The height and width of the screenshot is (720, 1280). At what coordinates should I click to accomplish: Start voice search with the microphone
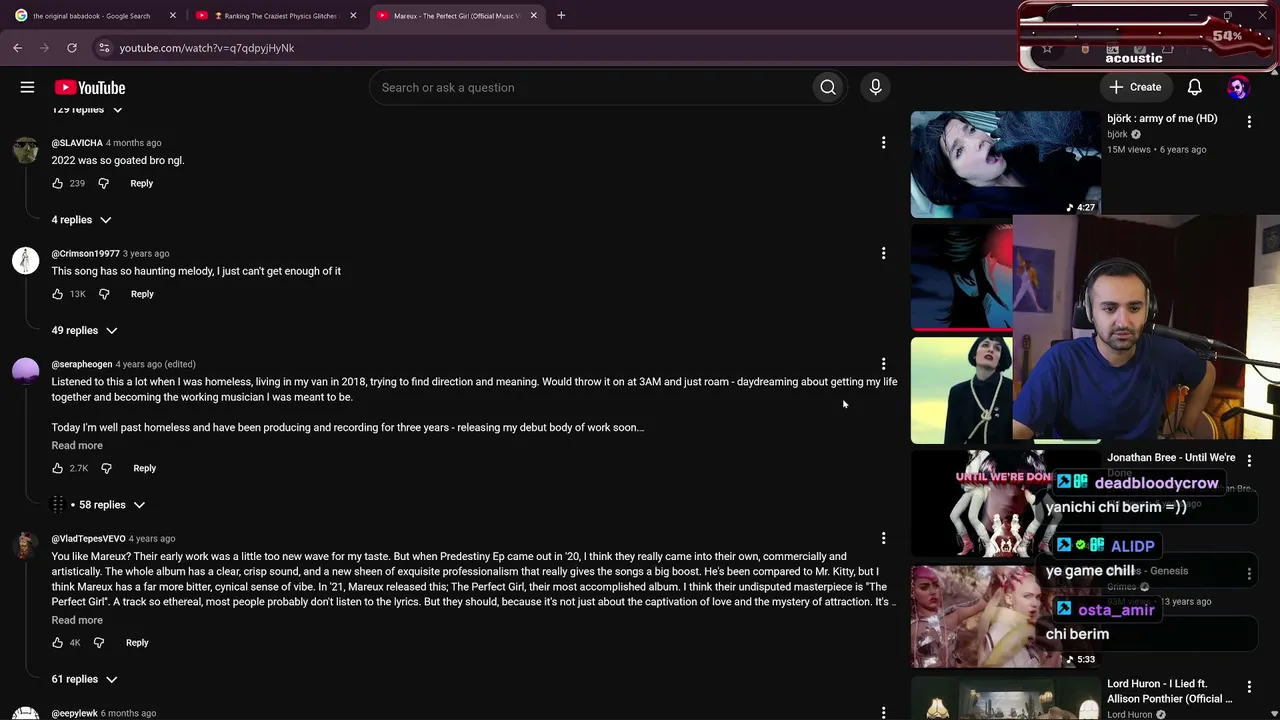(x=875, y=87)
